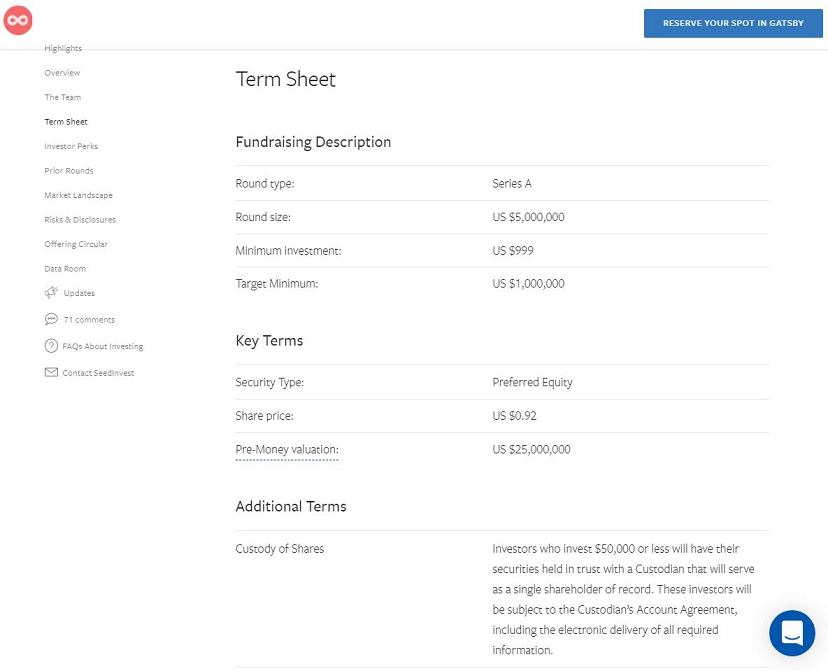Click Pre-Money valuation underlined term

pyautogui.click(x=287, y=450)
